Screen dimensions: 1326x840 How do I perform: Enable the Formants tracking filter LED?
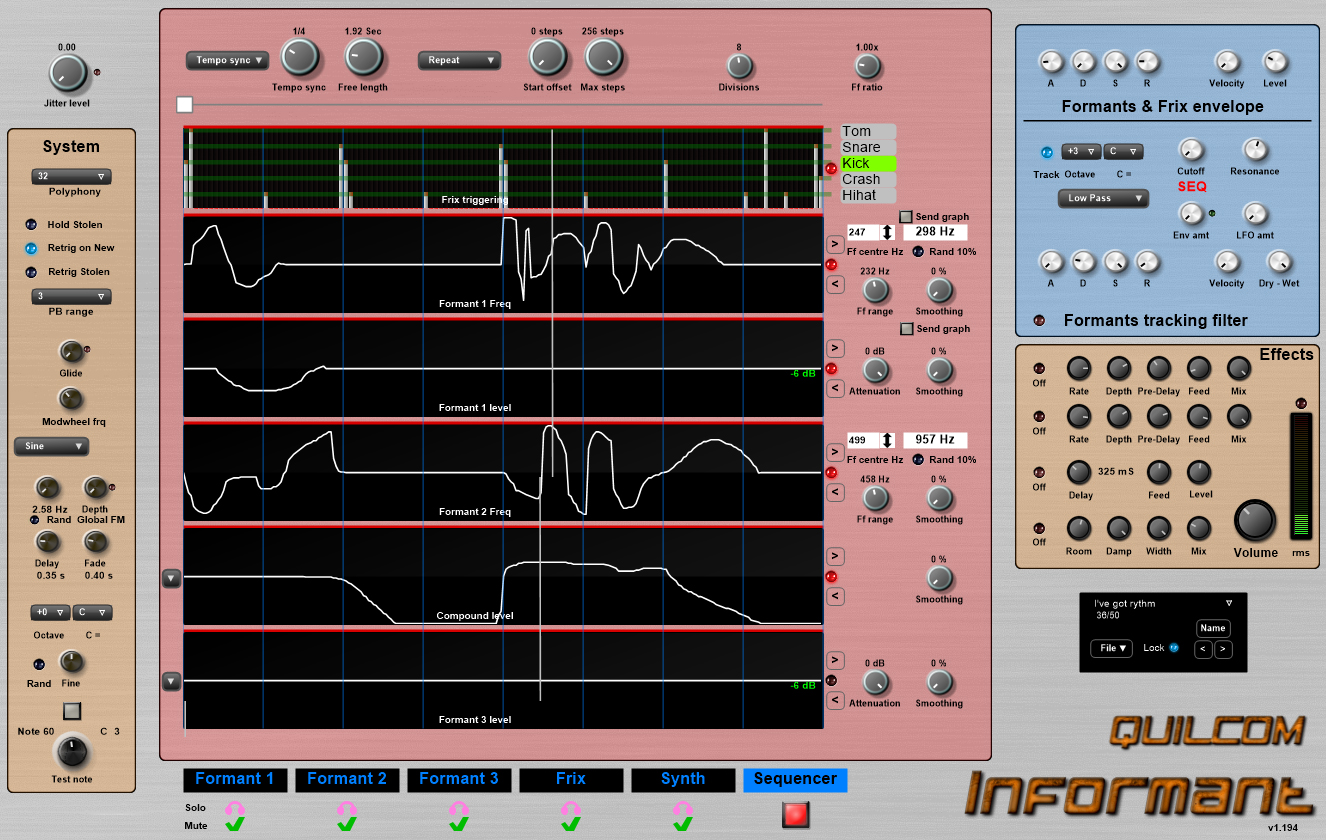(1040, 321)
